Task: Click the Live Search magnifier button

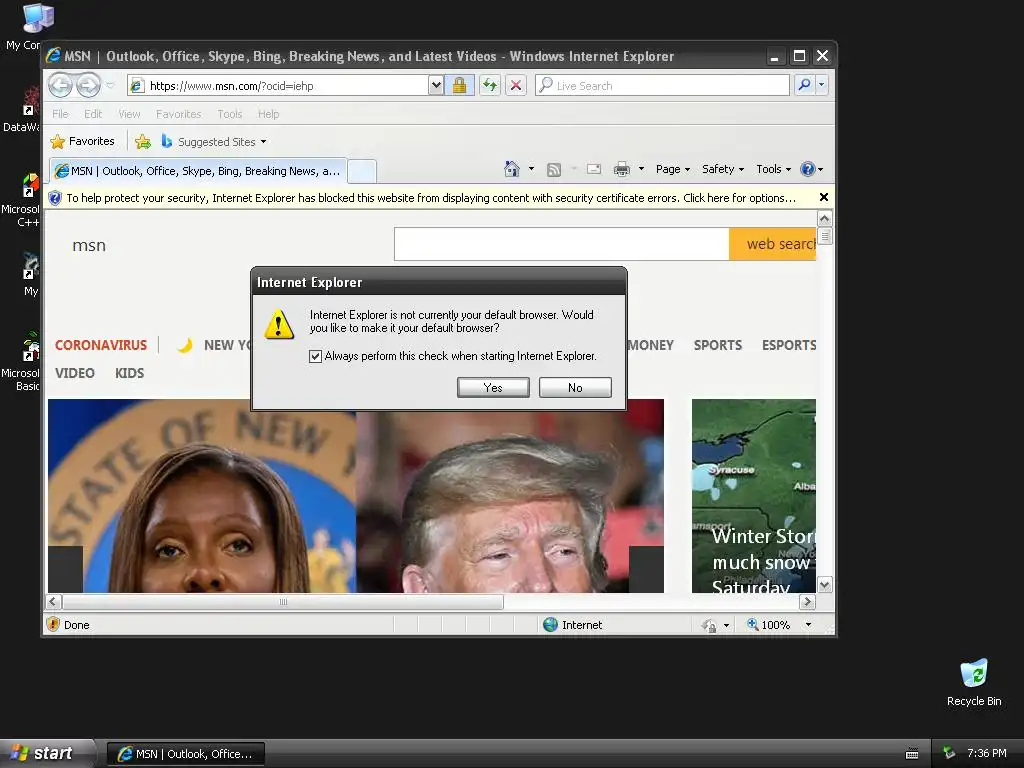Action: [x=805, y=85]
